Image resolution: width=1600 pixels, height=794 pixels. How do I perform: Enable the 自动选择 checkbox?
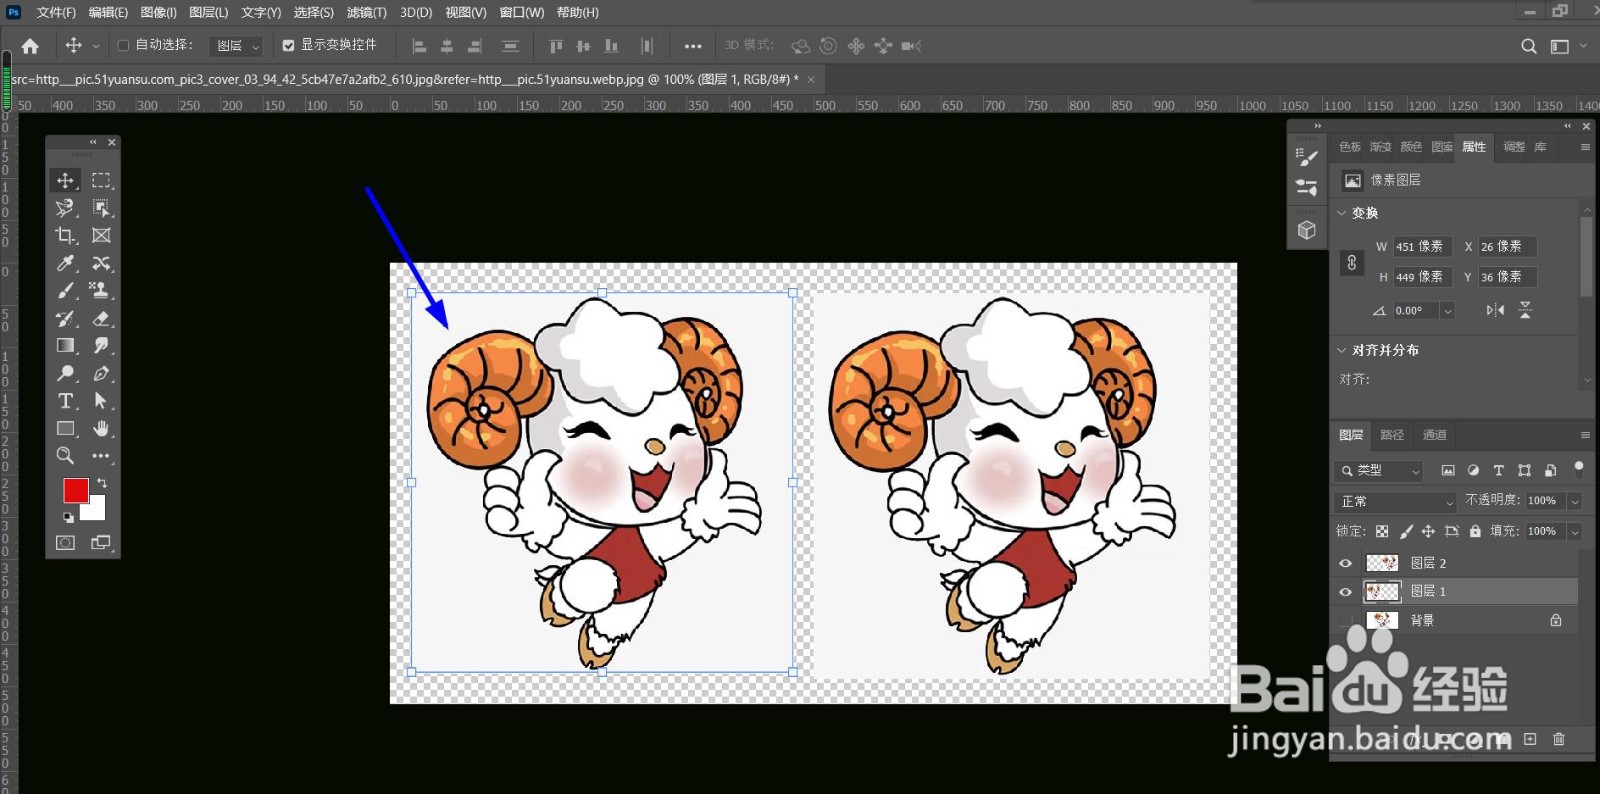(123, 45)
